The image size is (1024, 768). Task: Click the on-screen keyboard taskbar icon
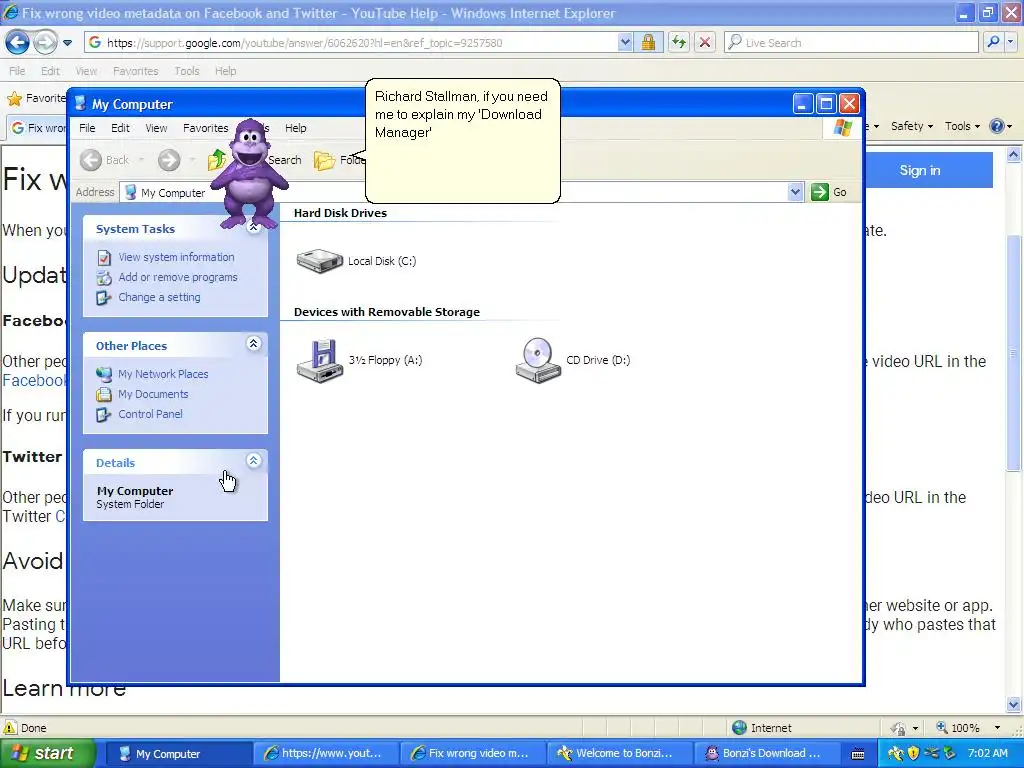pos(858,754)
